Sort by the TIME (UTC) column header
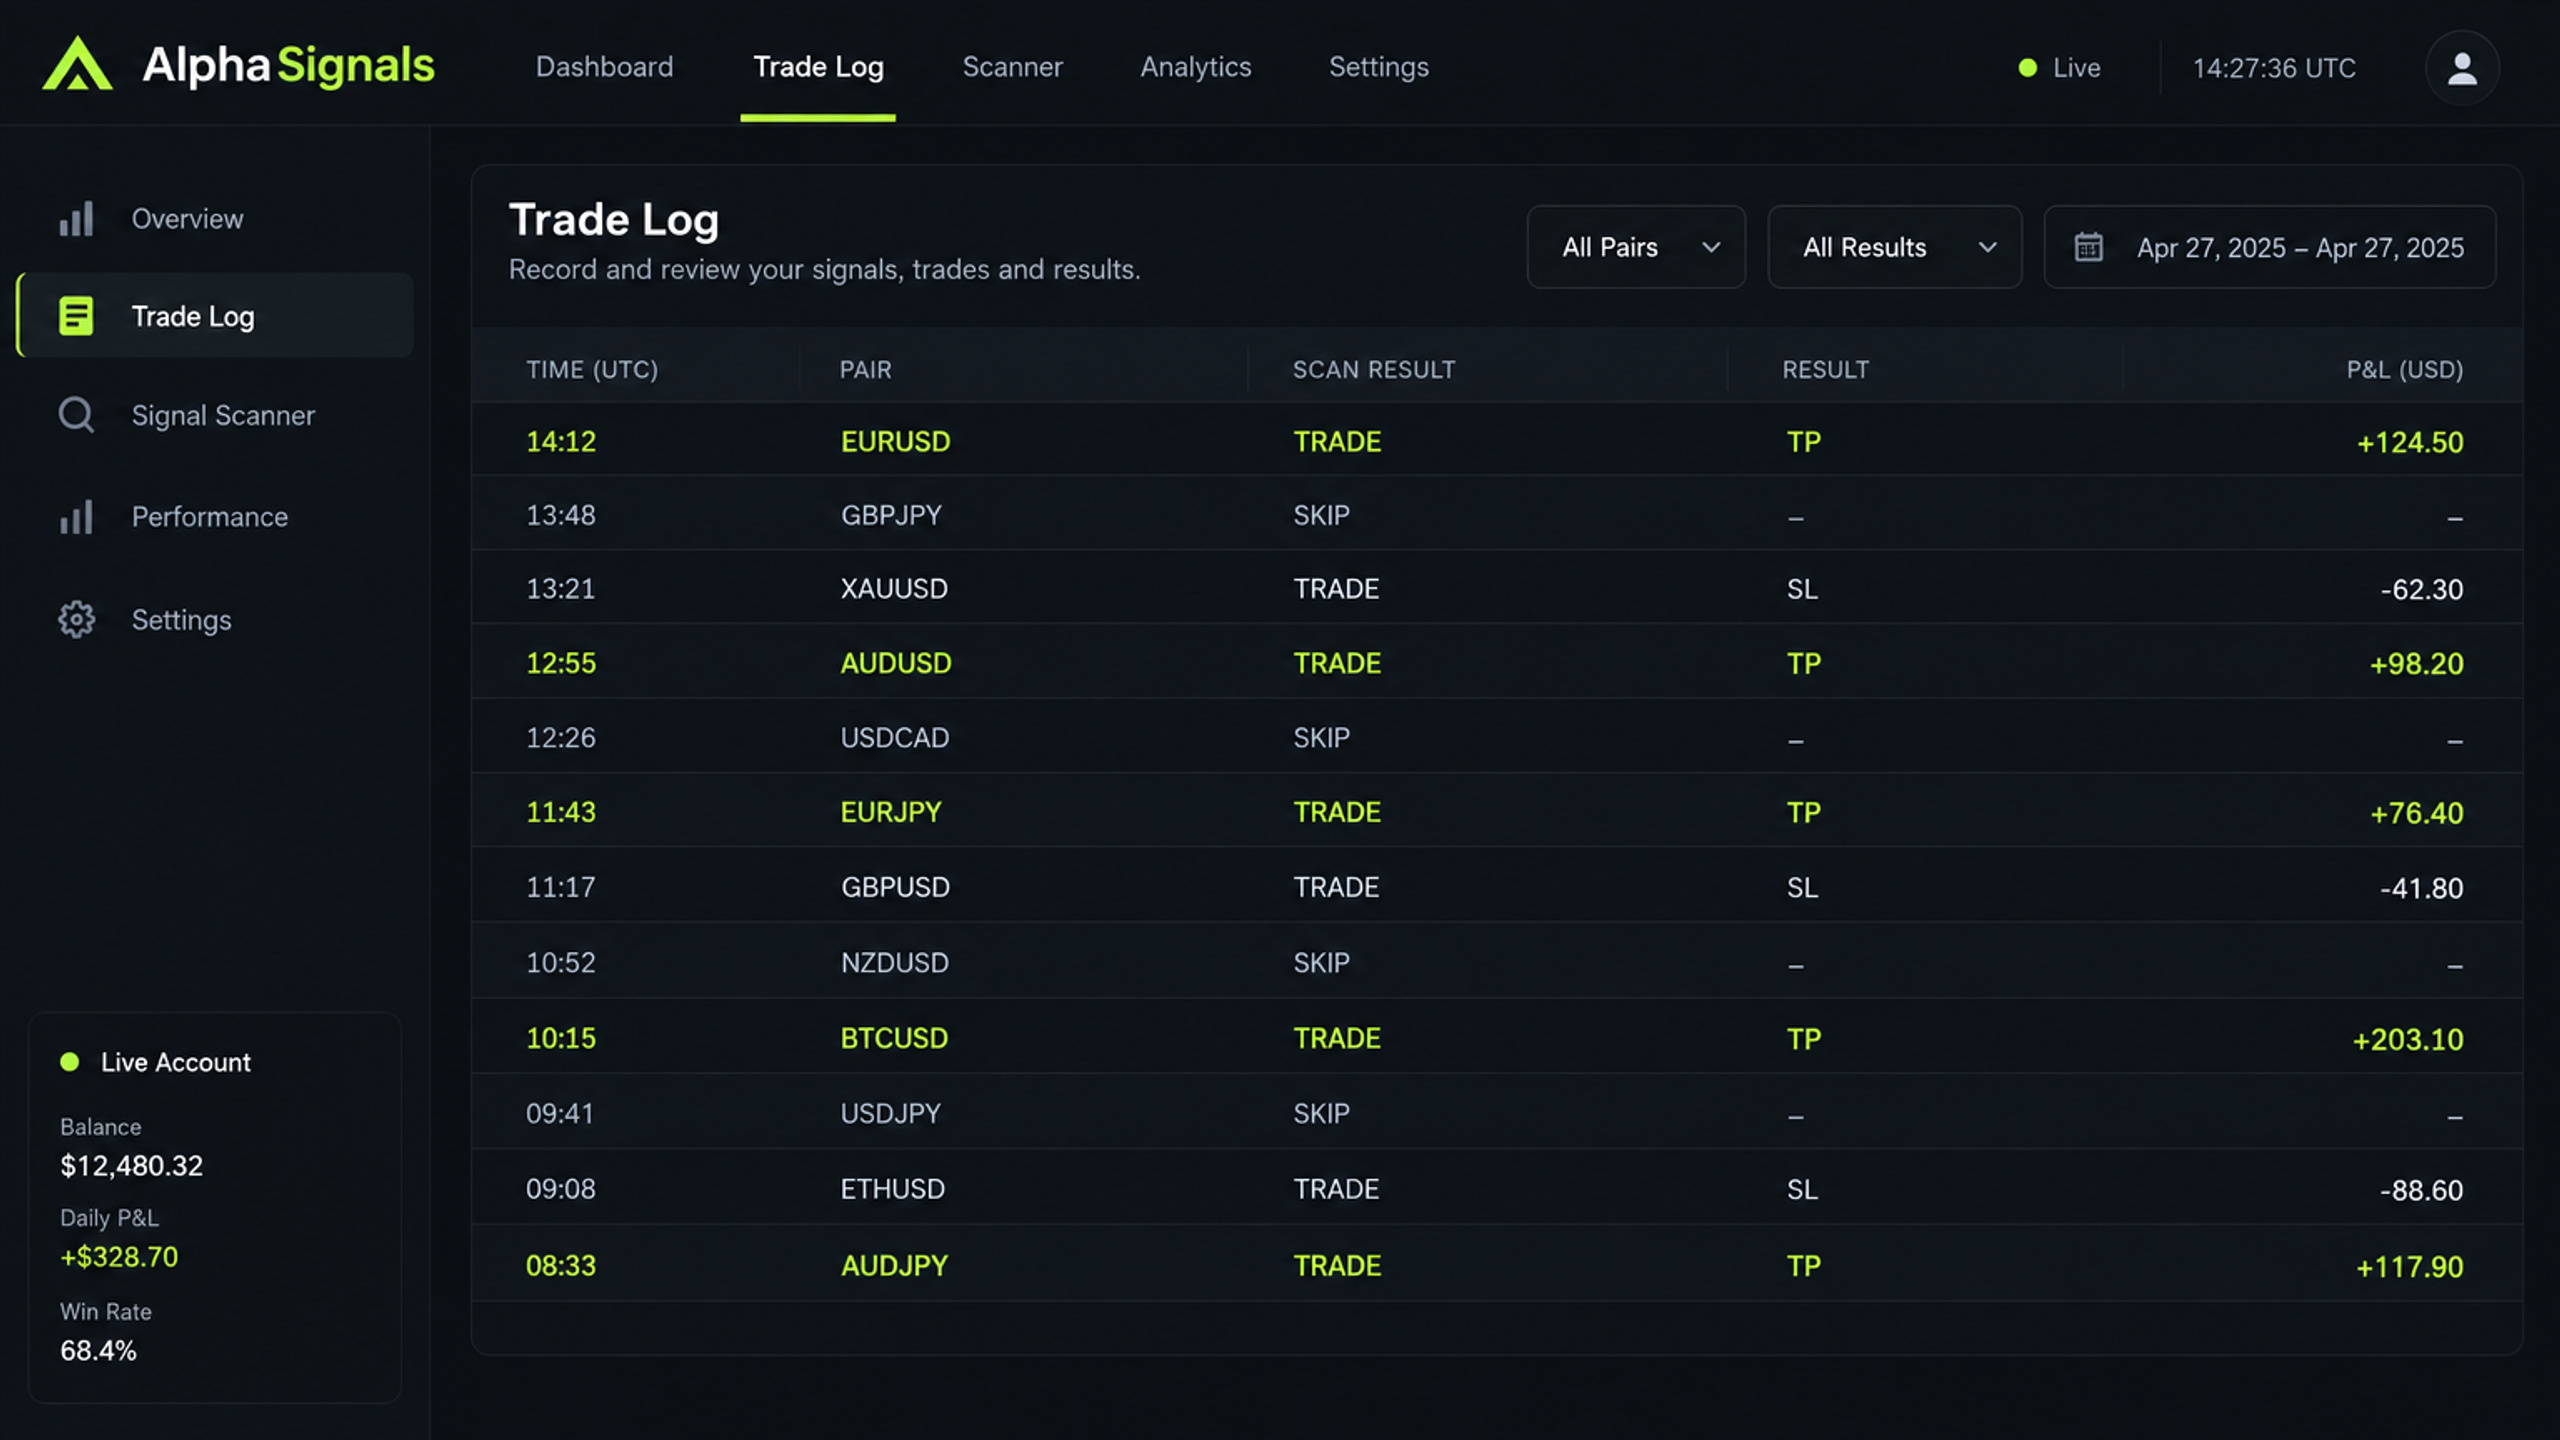 click(592, 370)
